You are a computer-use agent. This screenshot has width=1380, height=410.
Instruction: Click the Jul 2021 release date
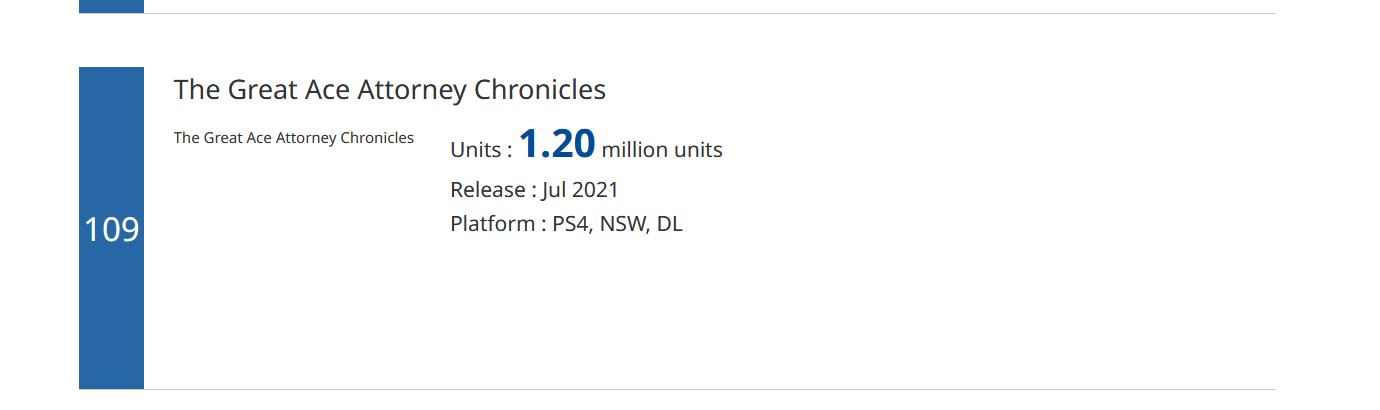point(580,190)
